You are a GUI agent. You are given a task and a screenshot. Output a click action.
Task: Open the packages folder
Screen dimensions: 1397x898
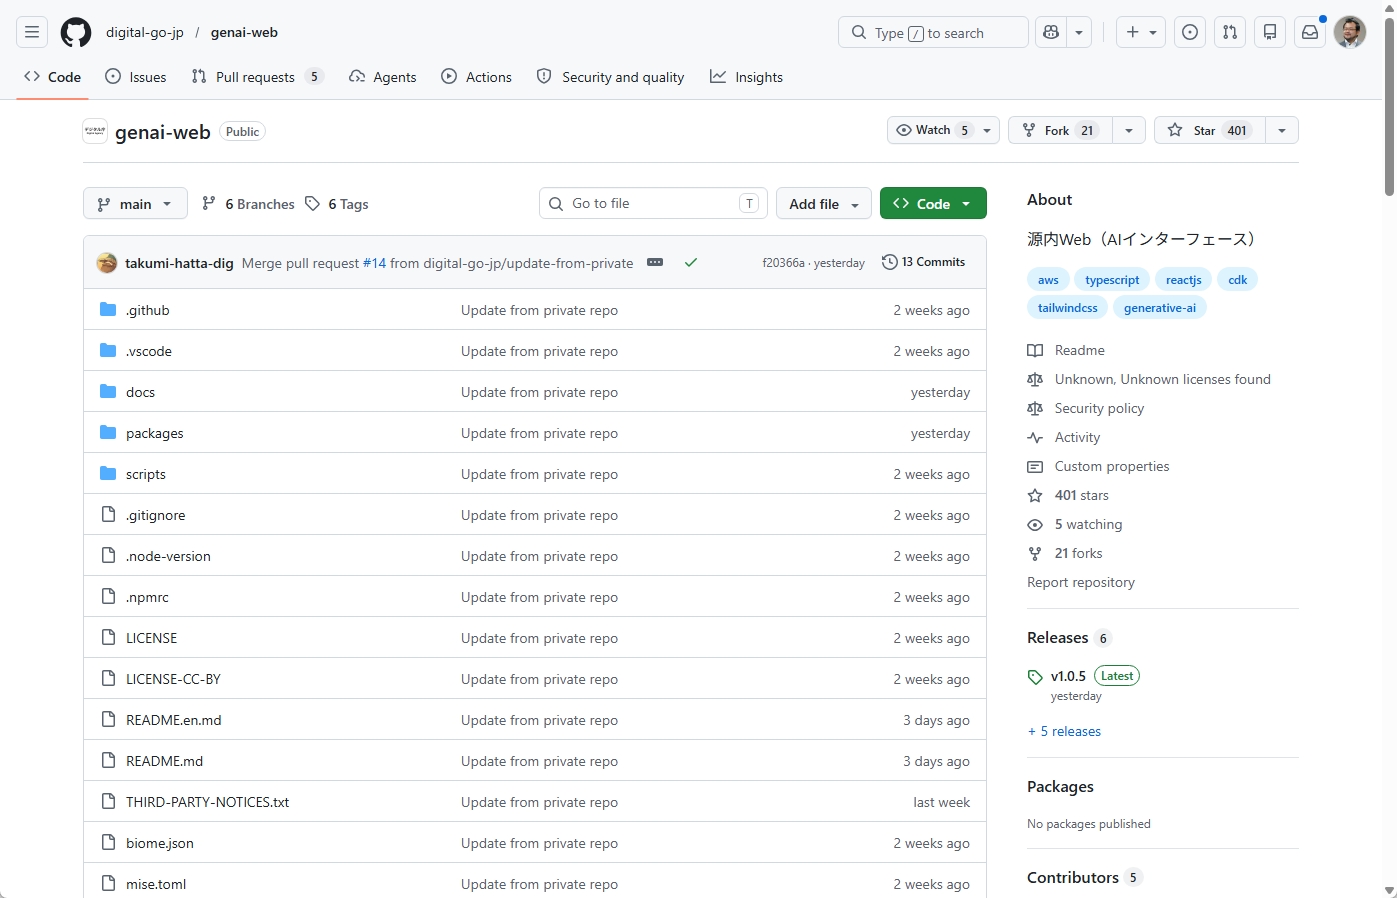click(155, 433)
